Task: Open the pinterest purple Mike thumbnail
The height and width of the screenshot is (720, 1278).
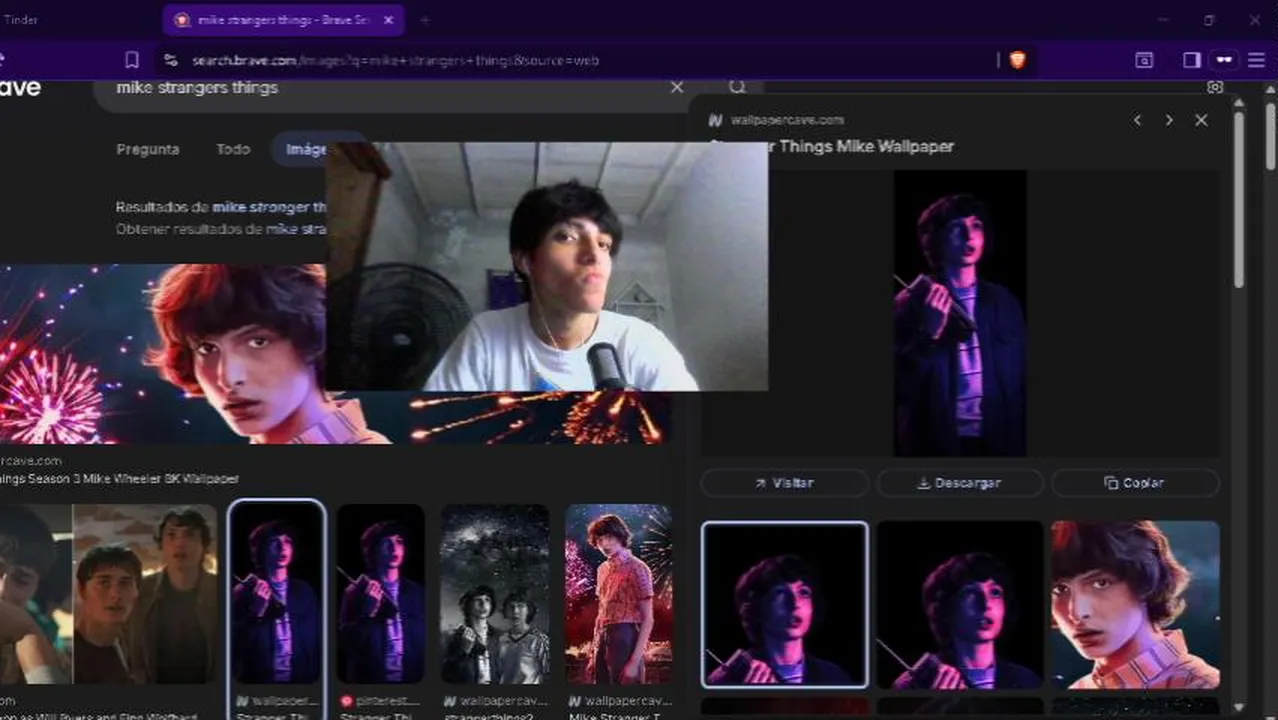Action: [380, 593]
